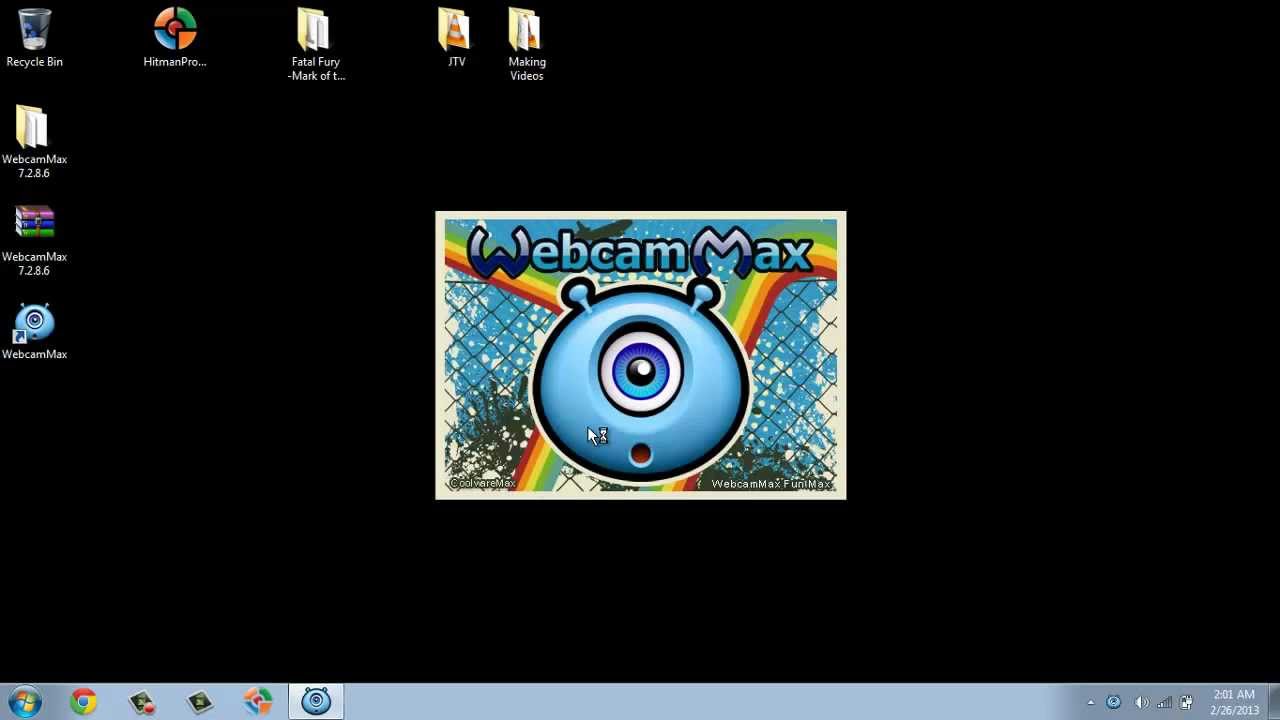
Task: Click the green camera-app taskbar icon next to HitmanPro
Action: [200, 702]
